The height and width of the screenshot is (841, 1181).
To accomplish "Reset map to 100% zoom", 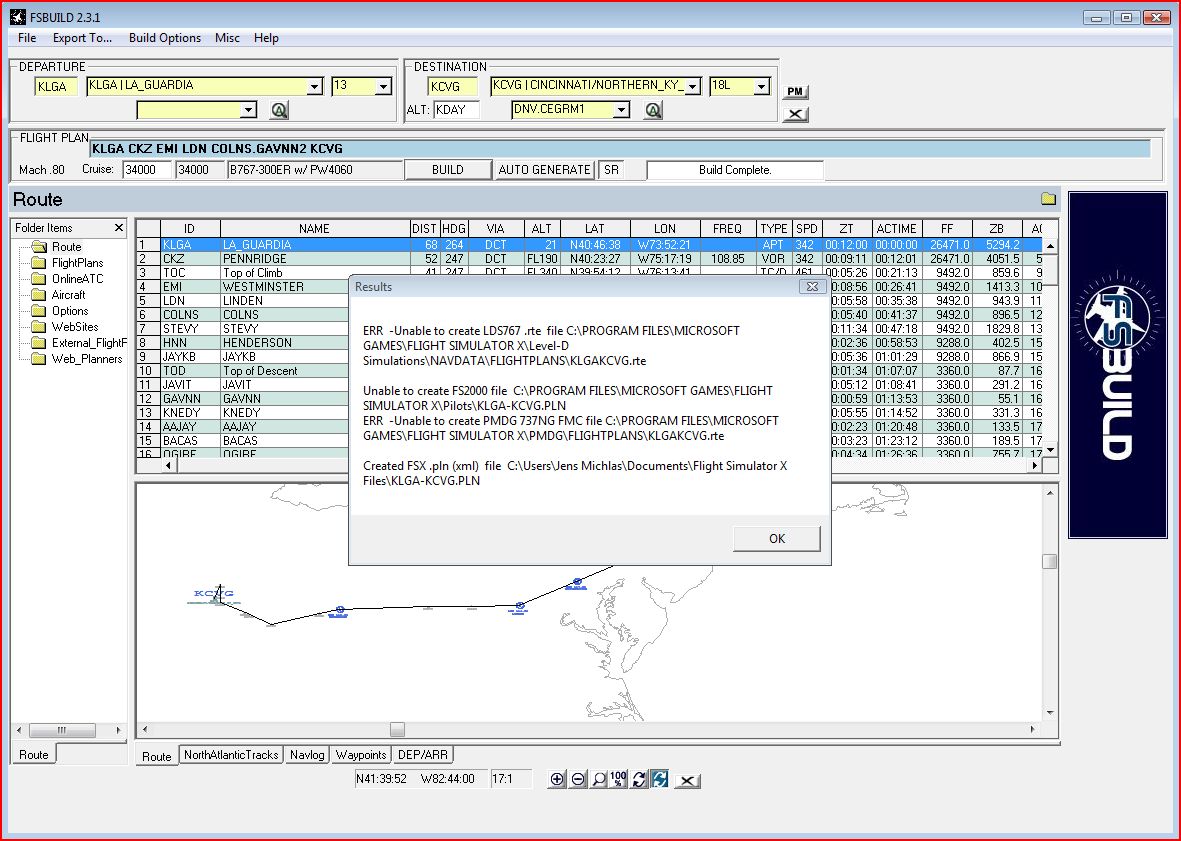I will (618, 779).
